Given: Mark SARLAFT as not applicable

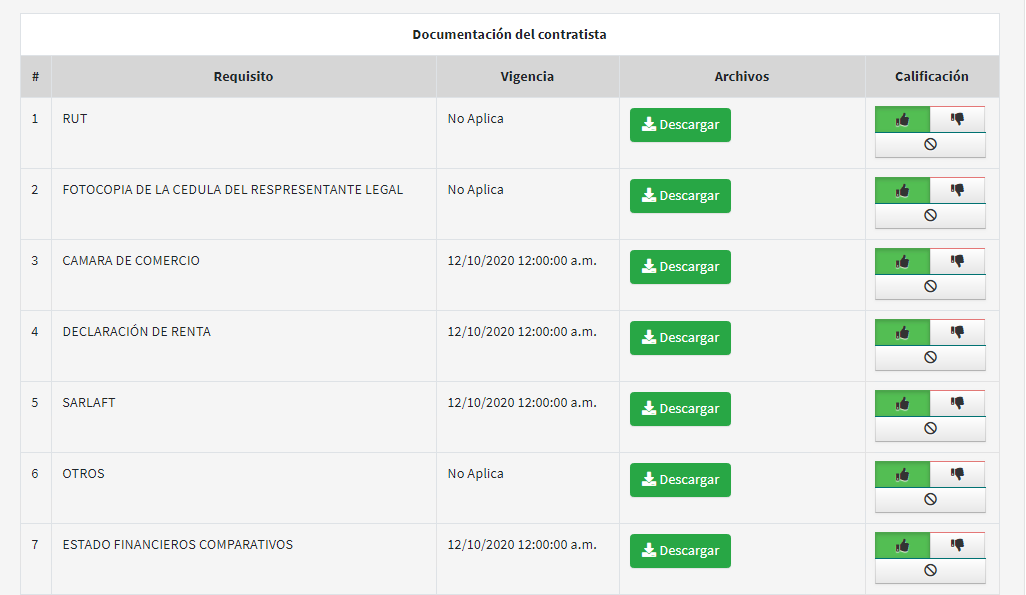Looking at the screenshot, I should pos(930,429).
